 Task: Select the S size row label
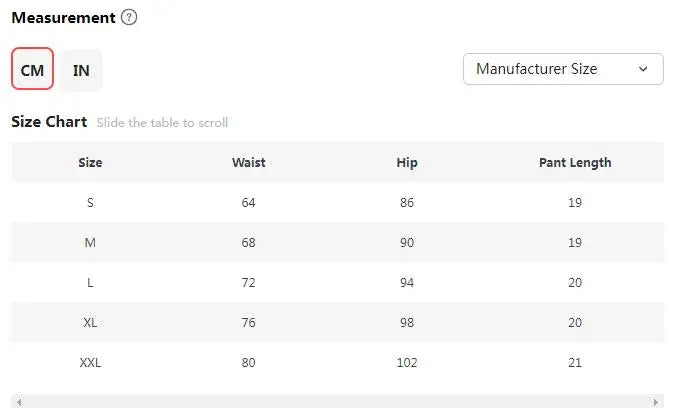click(x=90, y=202)
